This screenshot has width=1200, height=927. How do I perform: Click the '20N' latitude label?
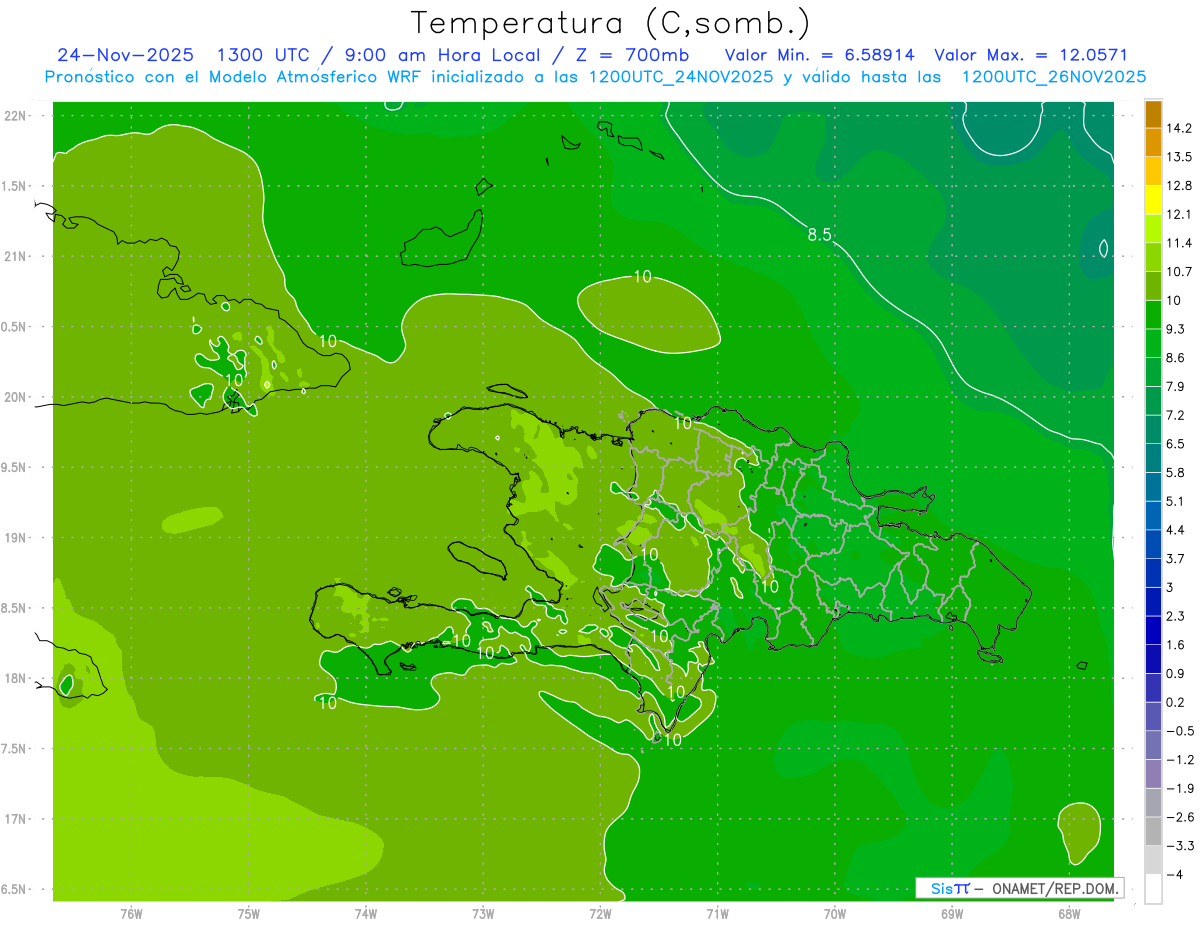point(17,397)
